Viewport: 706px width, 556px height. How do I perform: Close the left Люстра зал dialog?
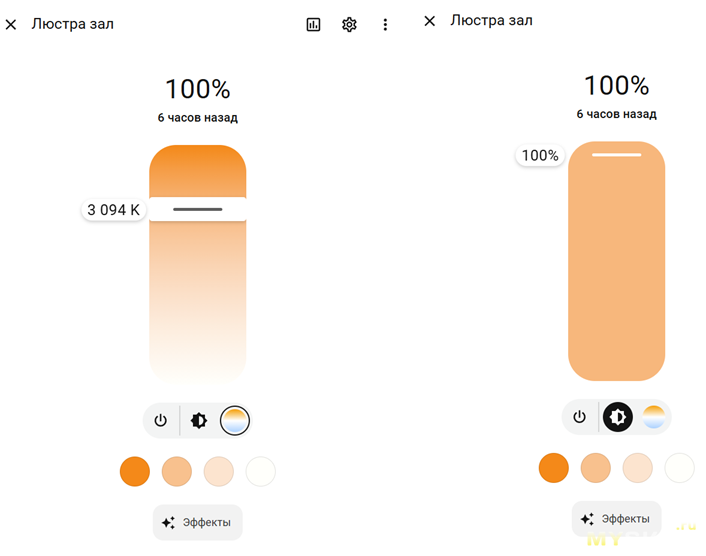[x=11, y=24]
